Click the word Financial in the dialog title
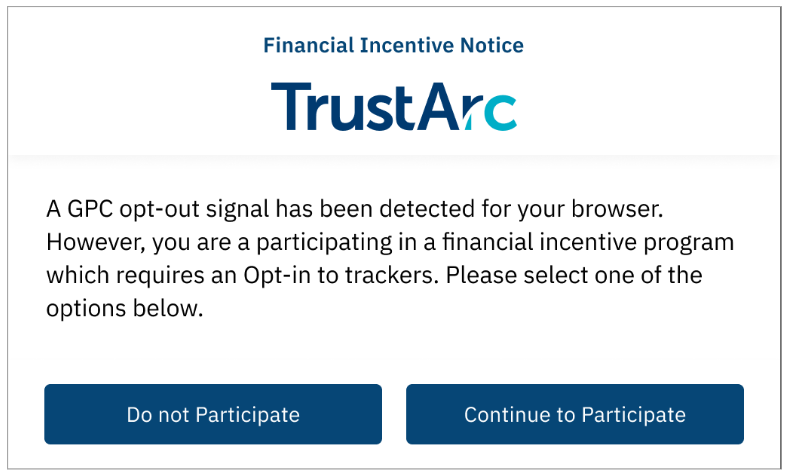787x474 pixels. [309, 45]
